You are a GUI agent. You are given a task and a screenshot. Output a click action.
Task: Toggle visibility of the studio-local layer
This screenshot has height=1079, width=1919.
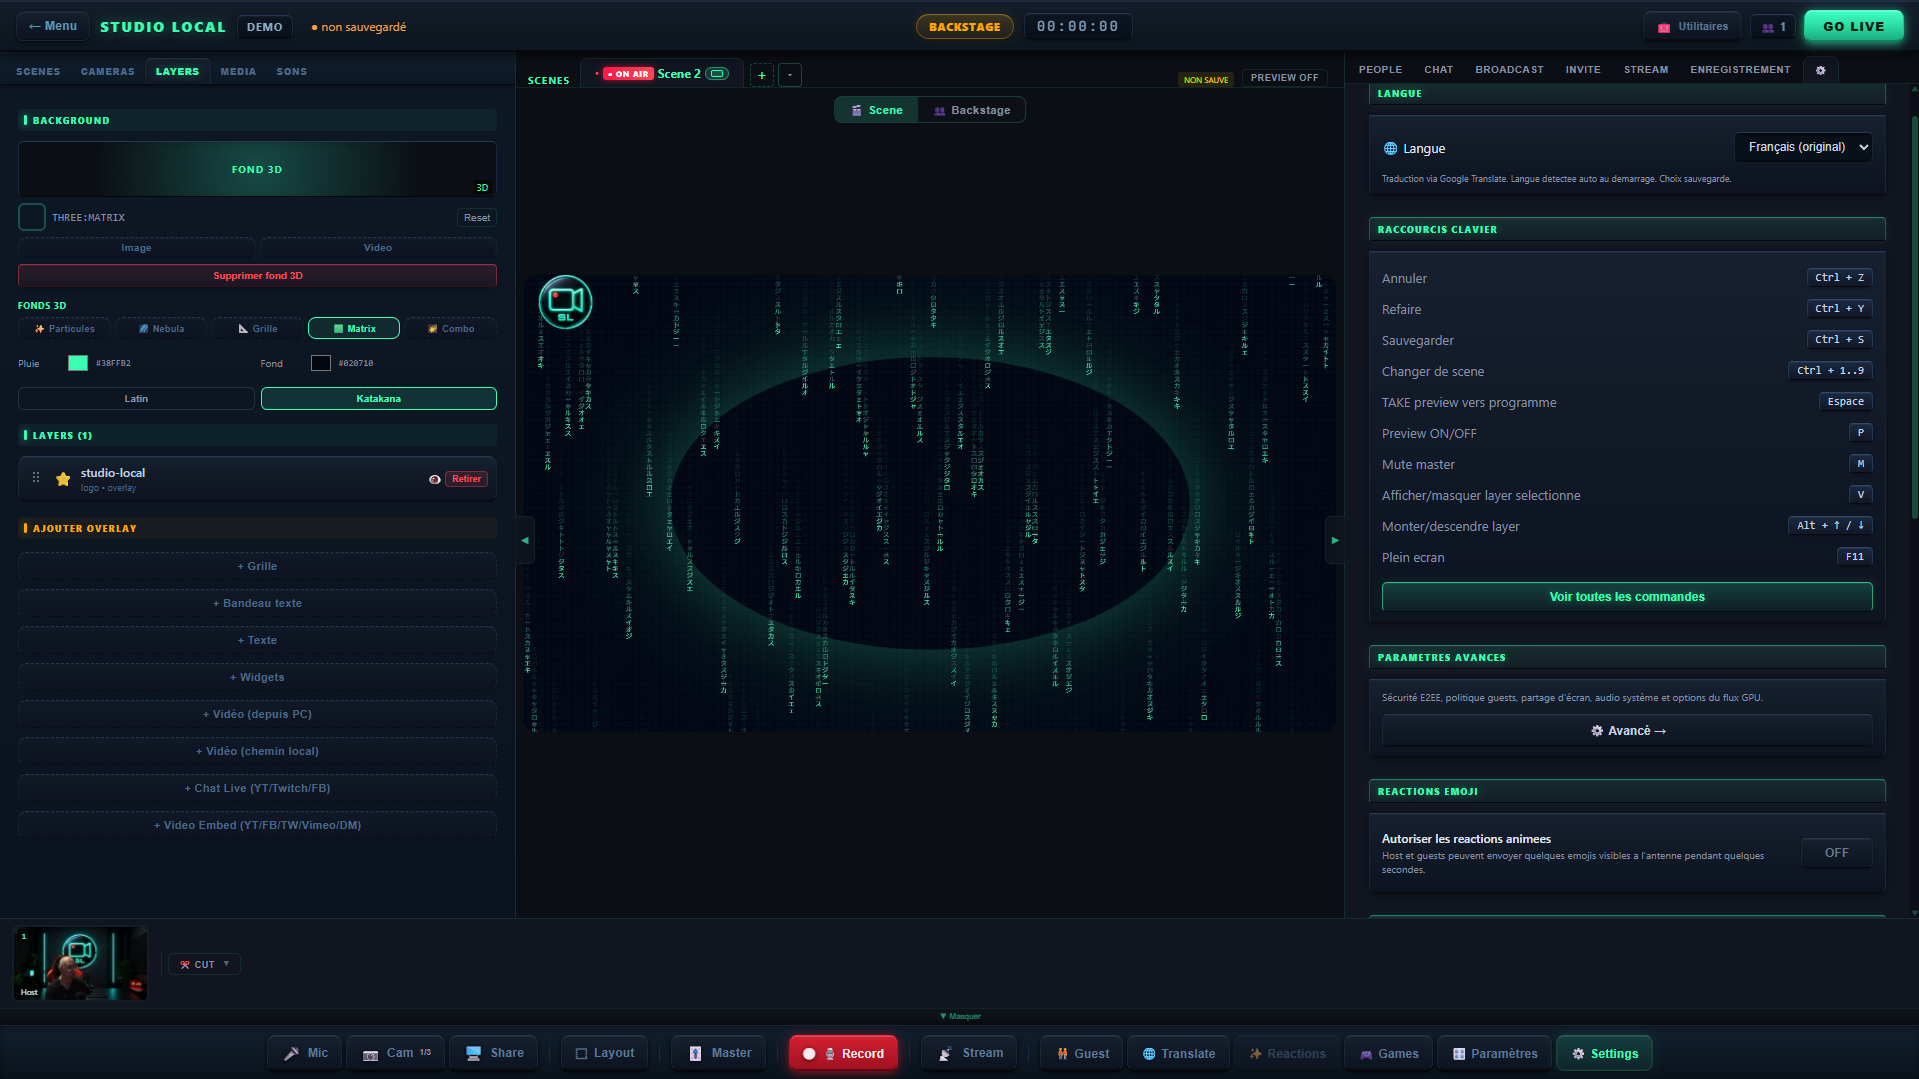pyautogui.click(x=434, y=479)
